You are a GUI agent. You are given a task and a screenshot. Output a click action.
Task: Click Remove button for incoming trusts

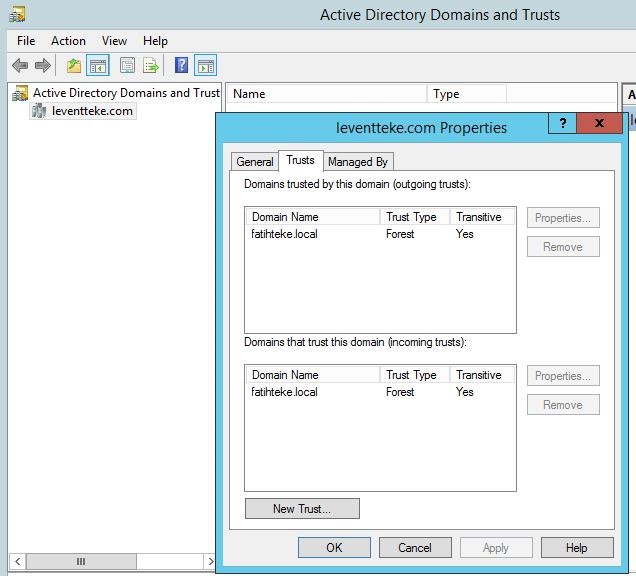563,405
